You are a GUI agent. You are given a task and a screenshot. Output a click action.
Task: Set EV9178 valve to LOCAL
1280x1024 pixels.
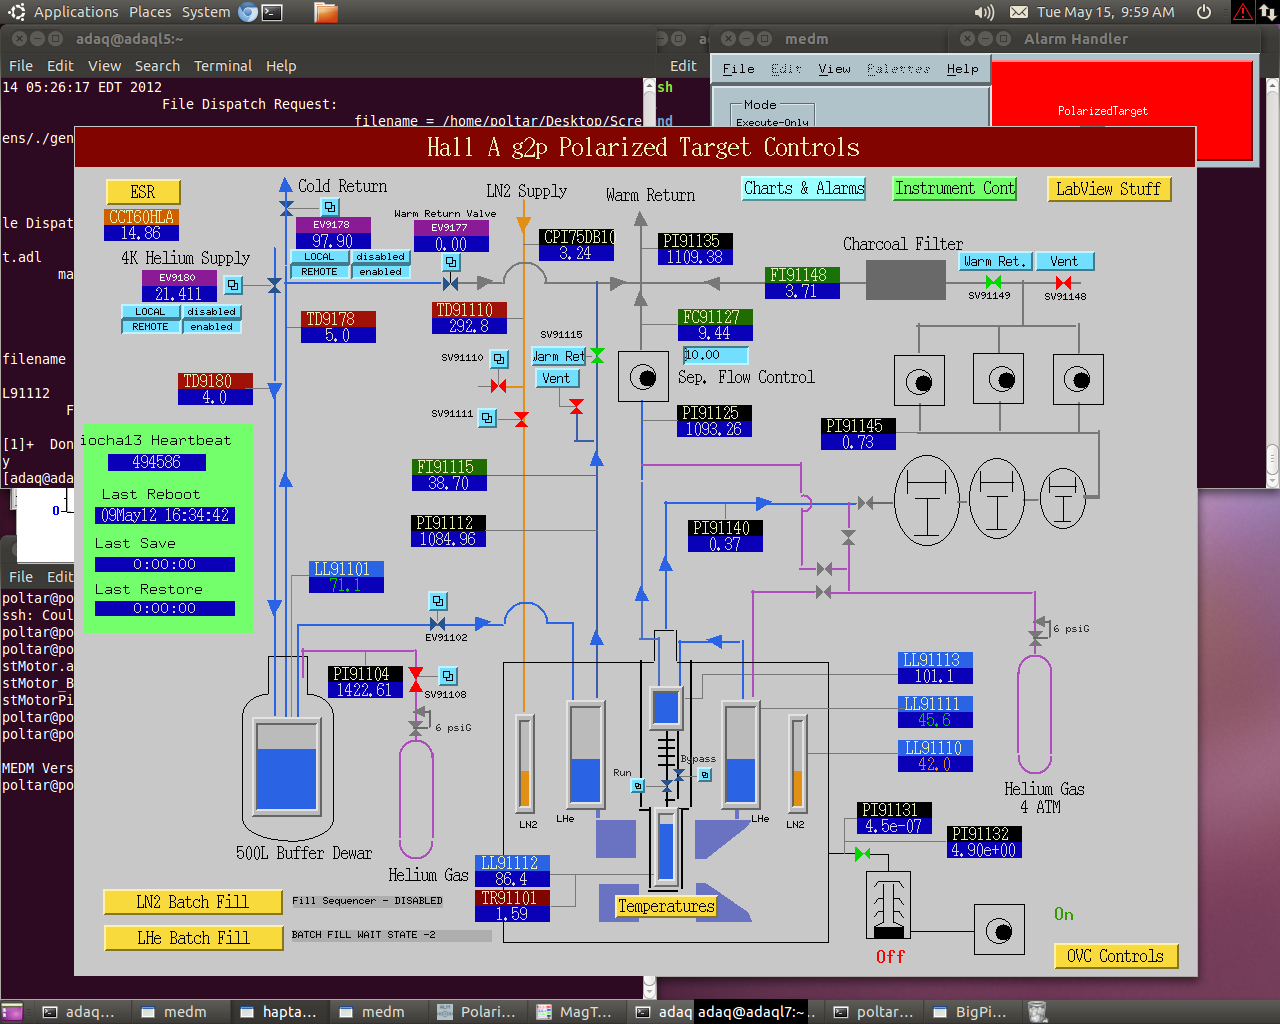tap(319, 257)
